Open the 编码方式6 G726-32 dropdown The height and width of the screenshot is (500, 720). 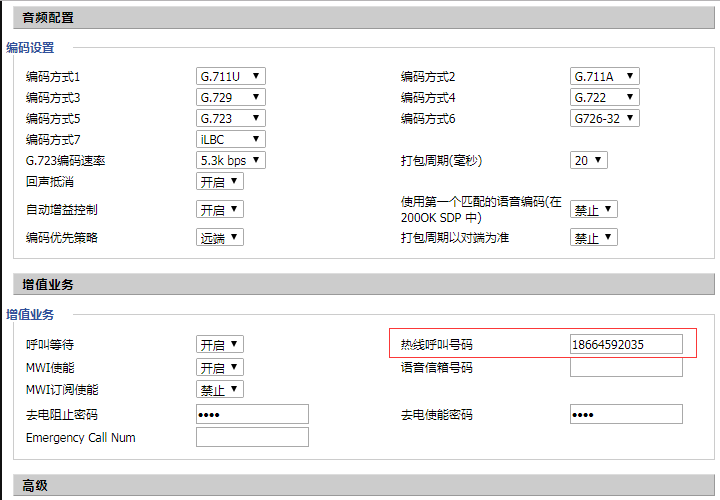tap(604, 118)
